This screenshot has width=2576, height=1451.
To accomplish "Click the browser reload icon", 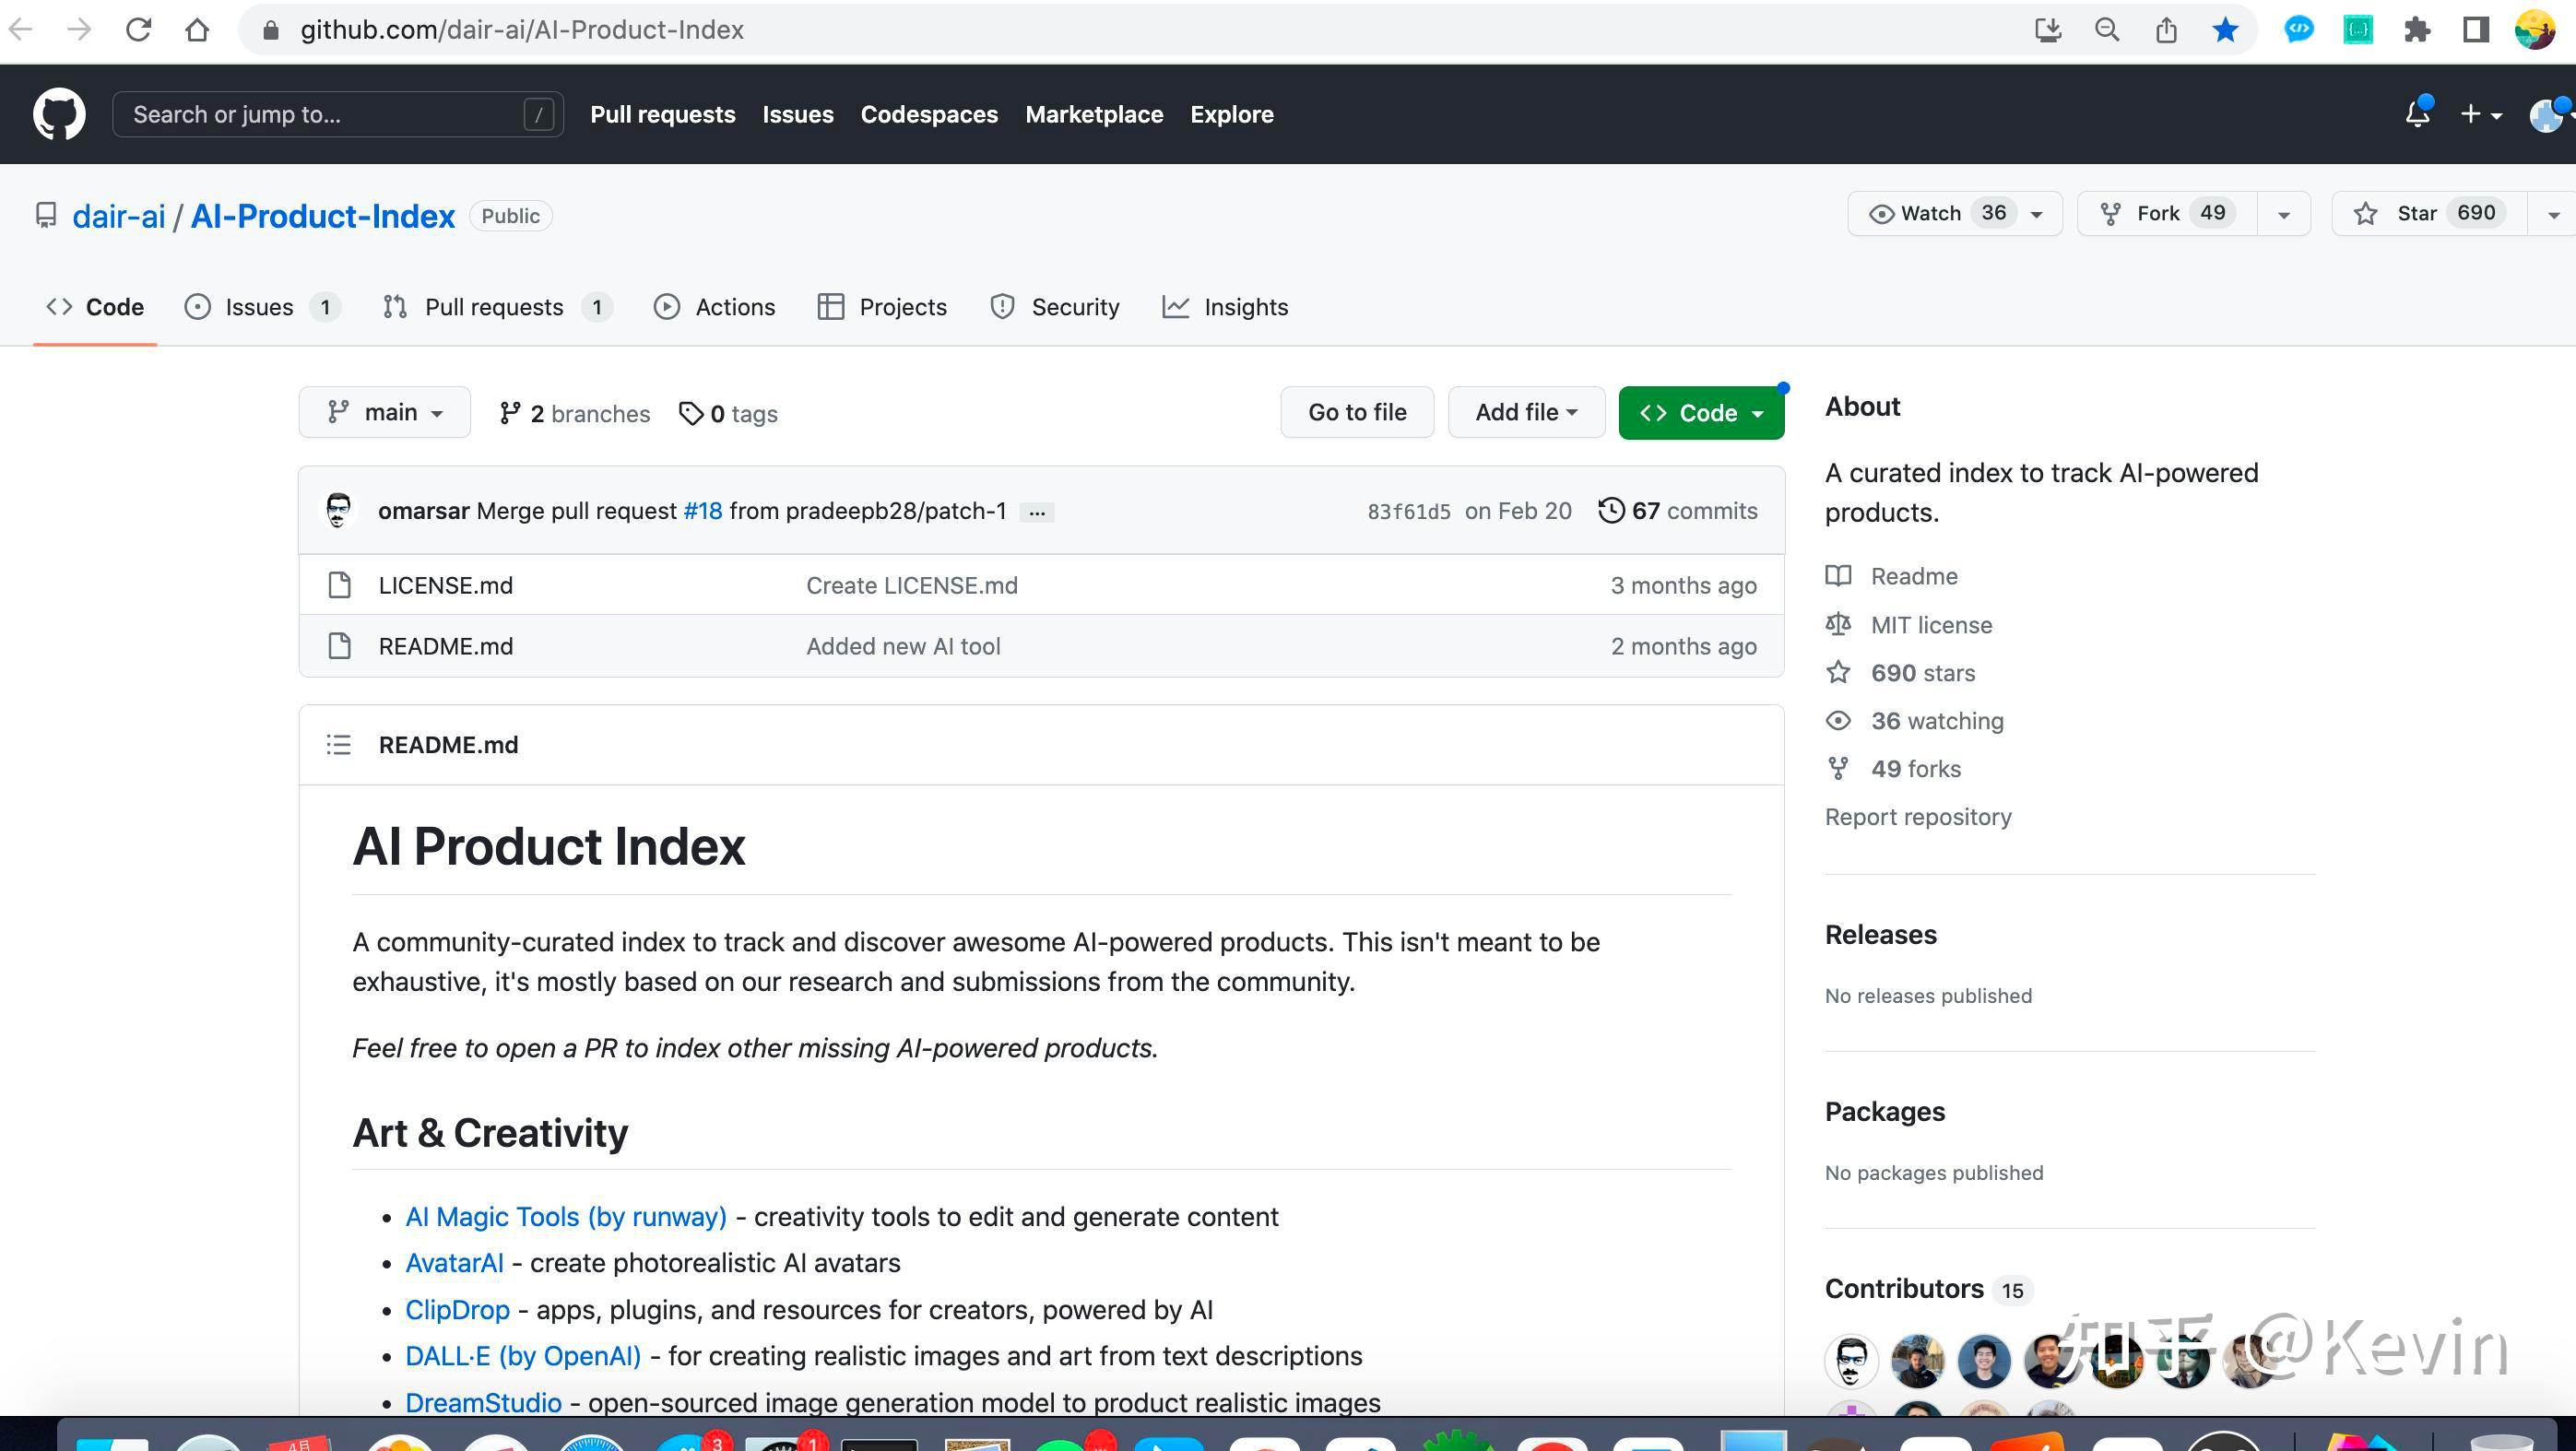I will click(139, 30).
